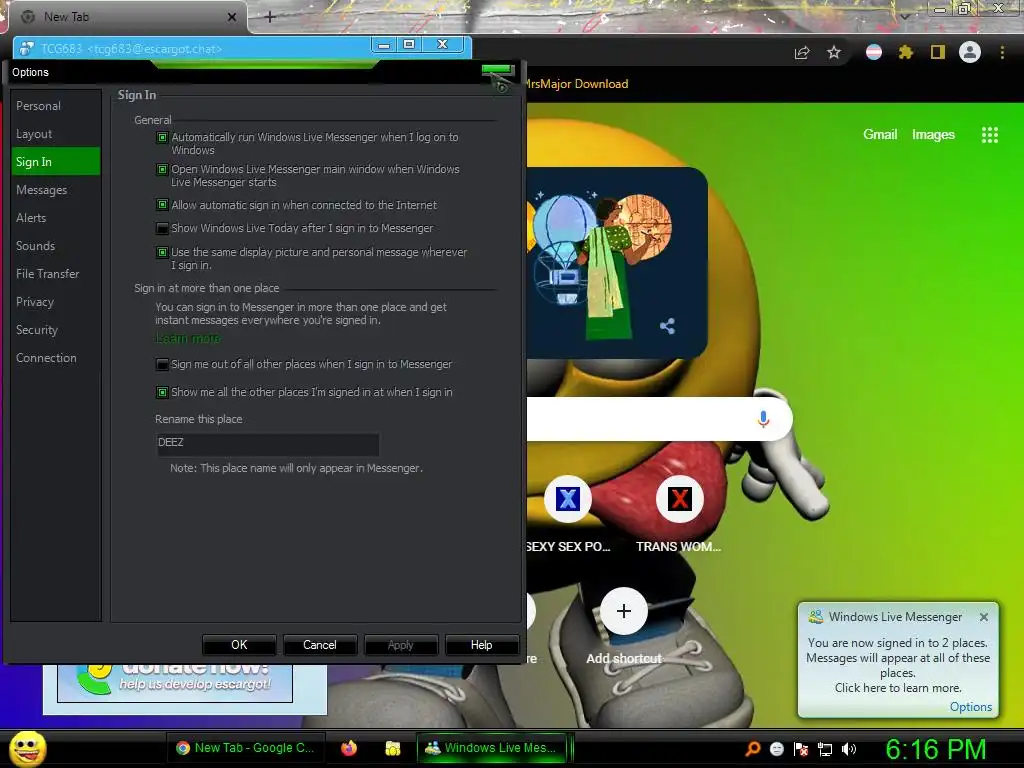Open the Gmail link
The height and width of the screenshot is (768, 1024).
coord(880,135)
